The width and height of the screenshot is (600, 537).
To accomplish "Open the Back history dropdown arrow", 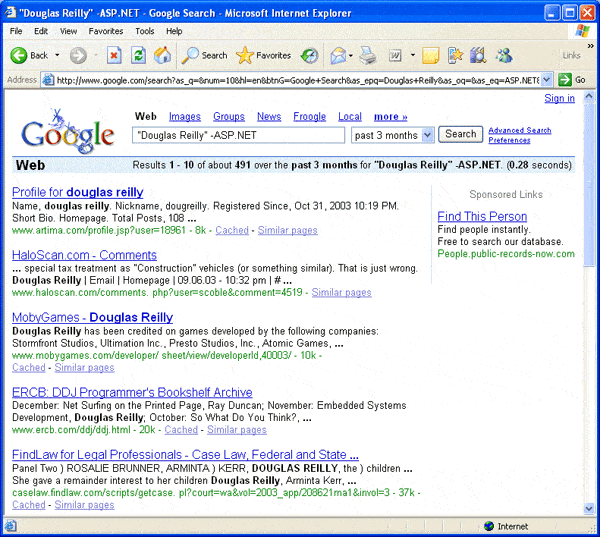I will 57,56.
